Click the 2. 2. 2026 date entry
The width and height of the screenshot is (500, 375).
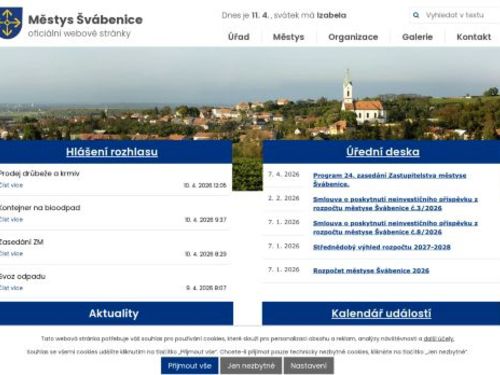(284, 198)
